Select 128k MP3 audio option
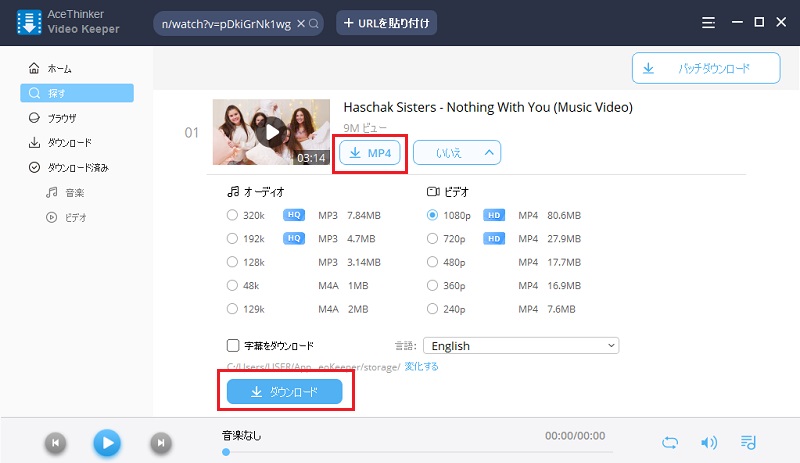This screenshot has height=463, width=800. click(232, 262)
